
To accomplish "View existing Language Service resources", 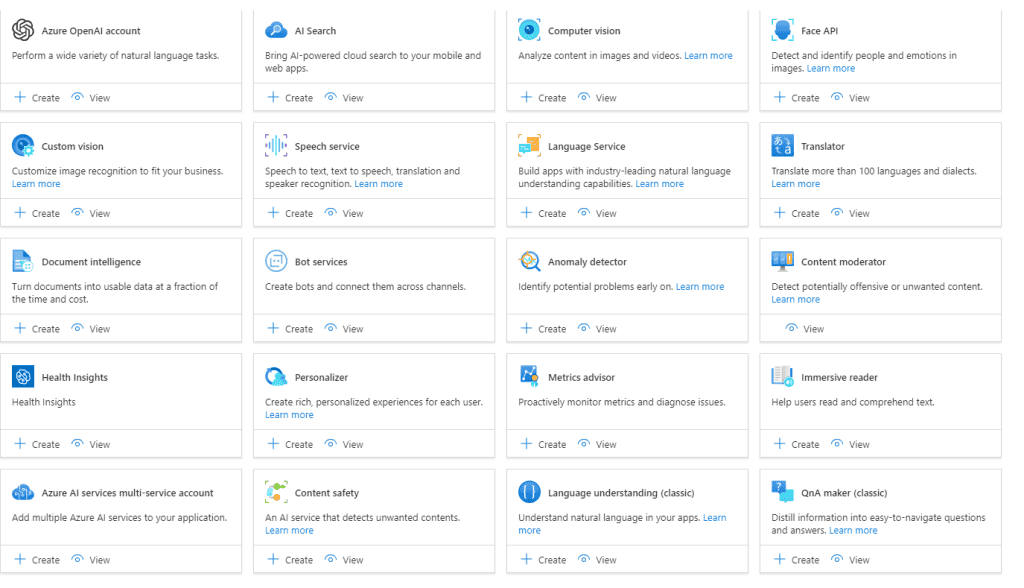I will (x=597, y=213).
